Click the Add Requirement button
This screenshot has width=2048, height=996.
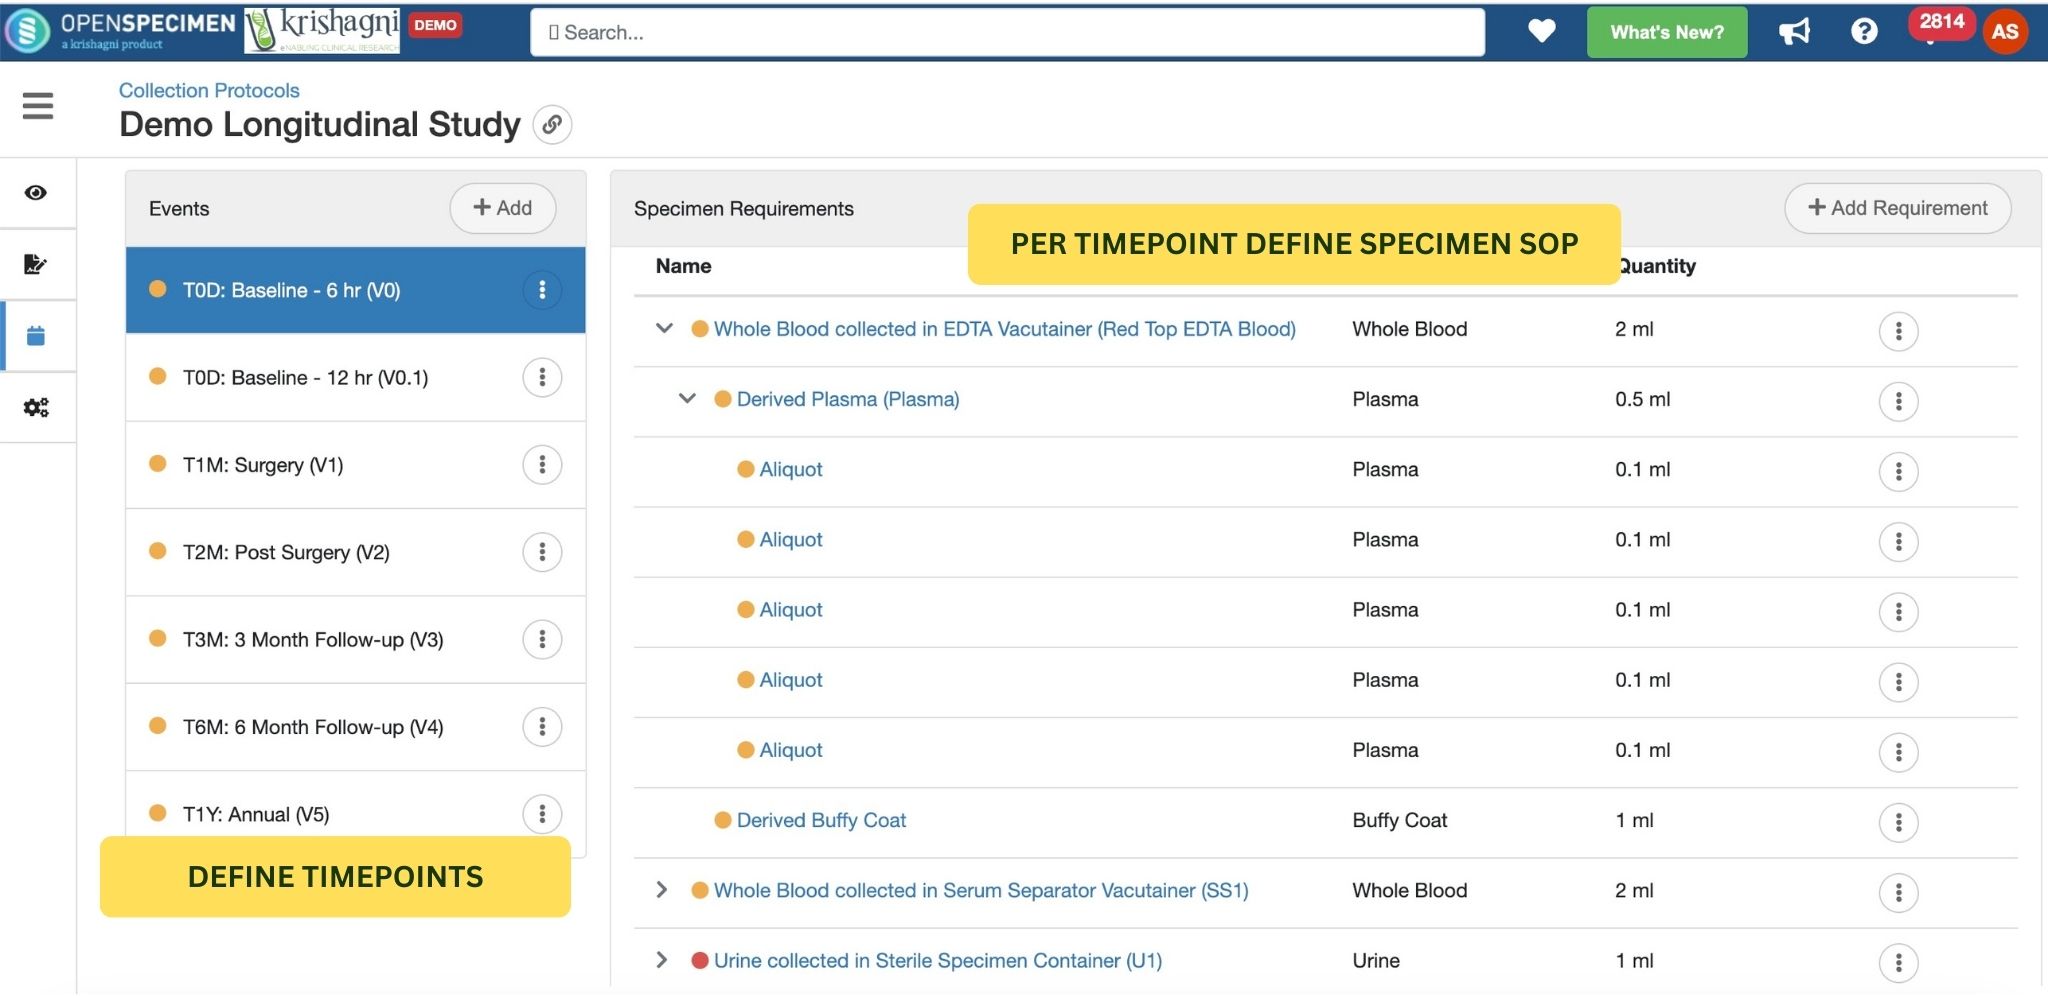pyautogui.click(x=1897, y=208)
